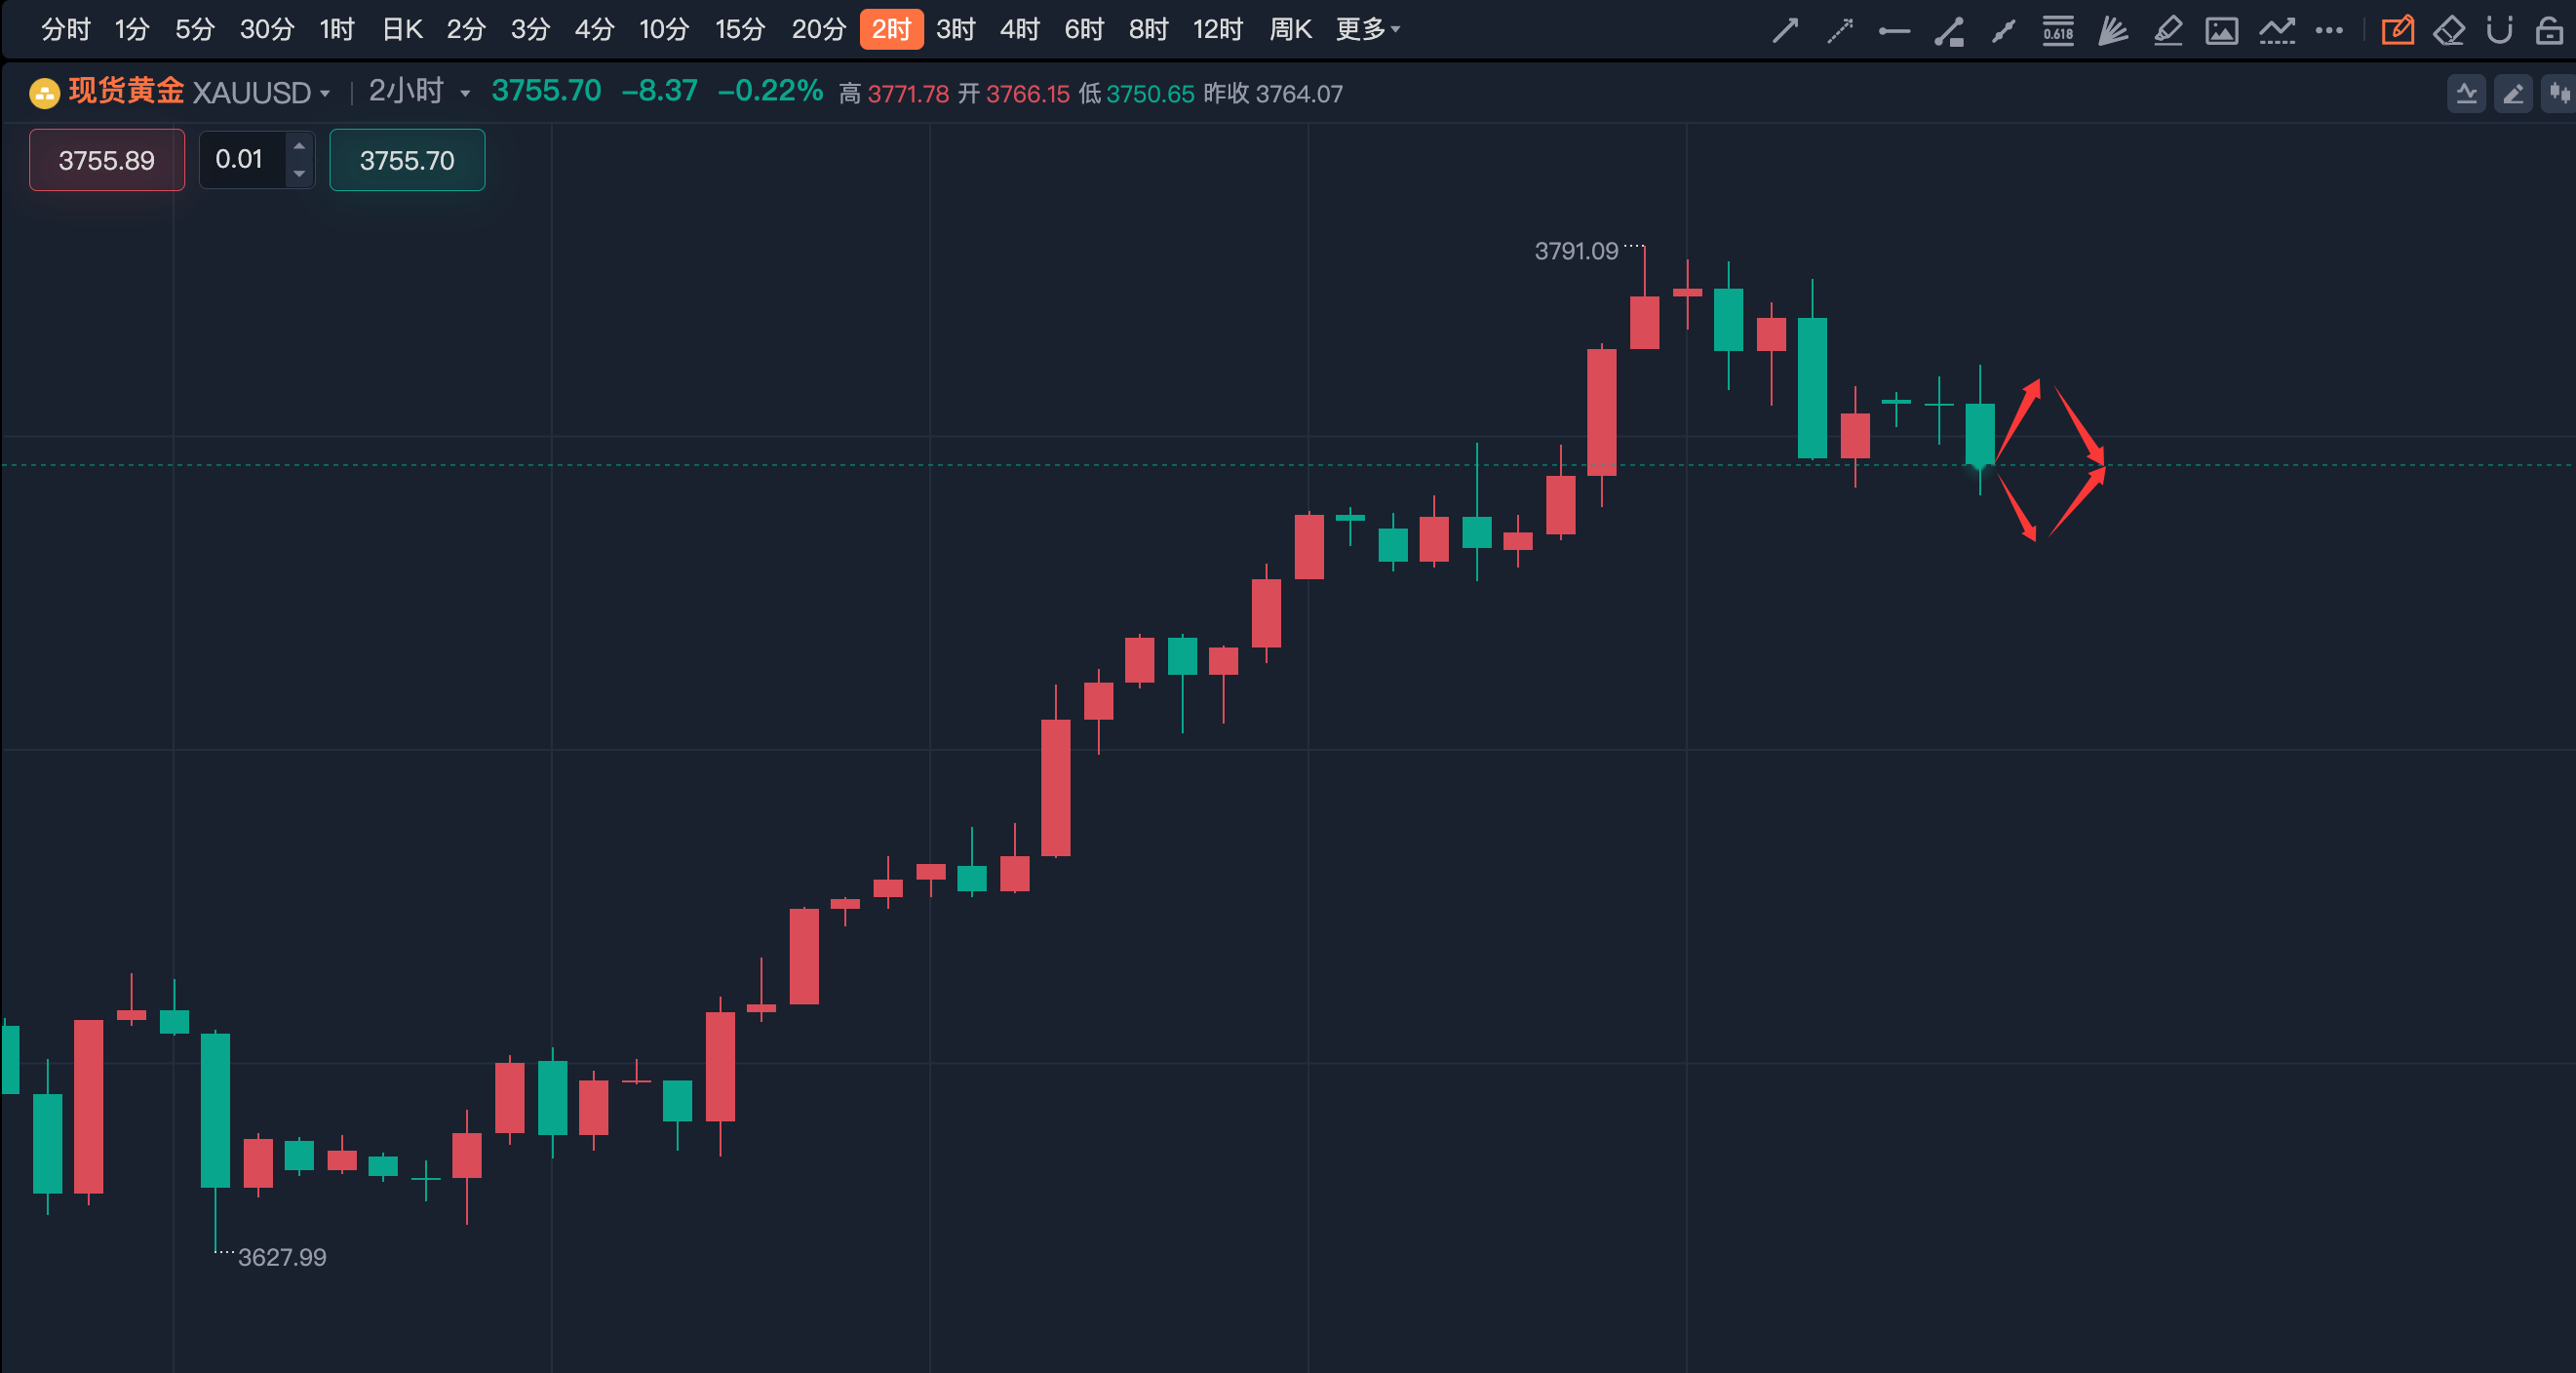Select the highlighter marker tool
This screenshot has height=1373, width=2576.
(x=2167, y=31)
